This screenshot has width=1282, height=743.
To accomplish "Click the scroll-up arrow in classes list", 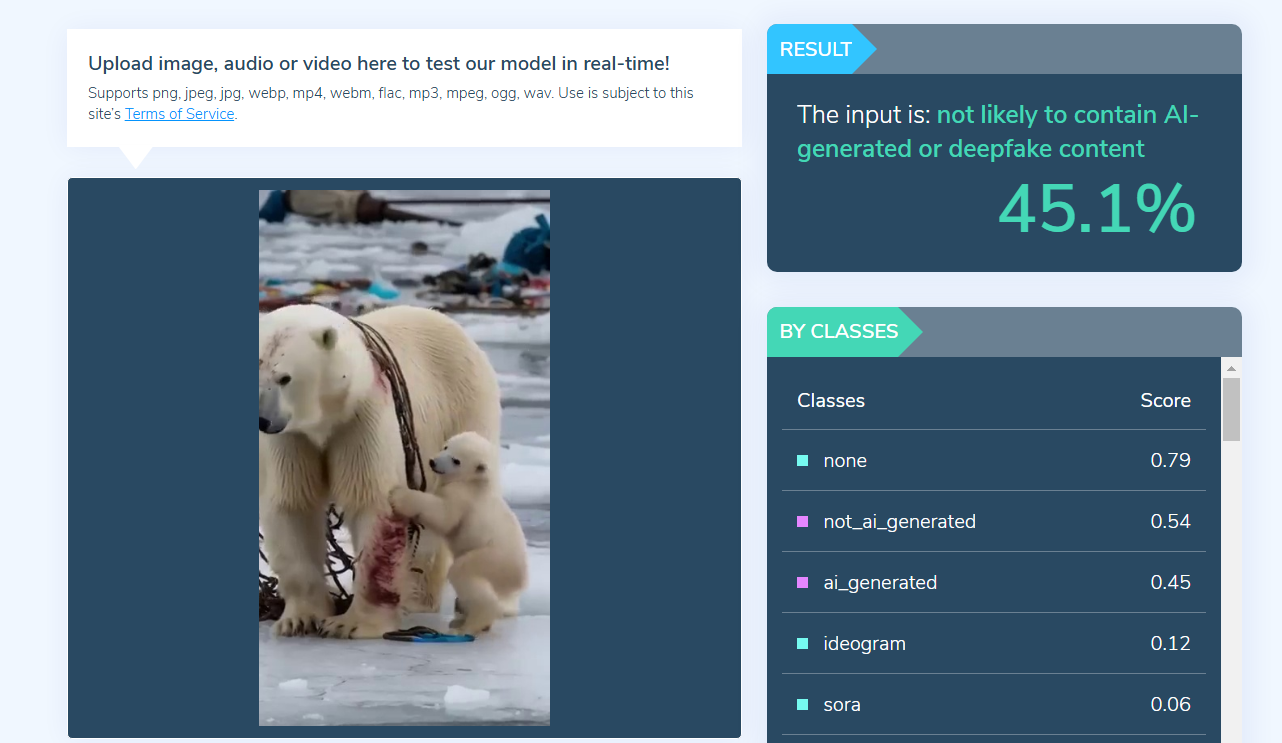I will pyautogui.click(x=1232, y=367).
